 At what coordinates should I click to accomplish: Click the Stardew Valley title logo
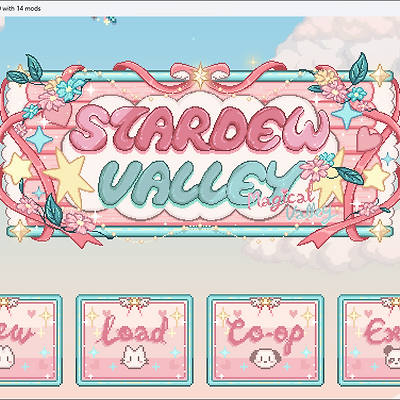[x=200, y=150]
